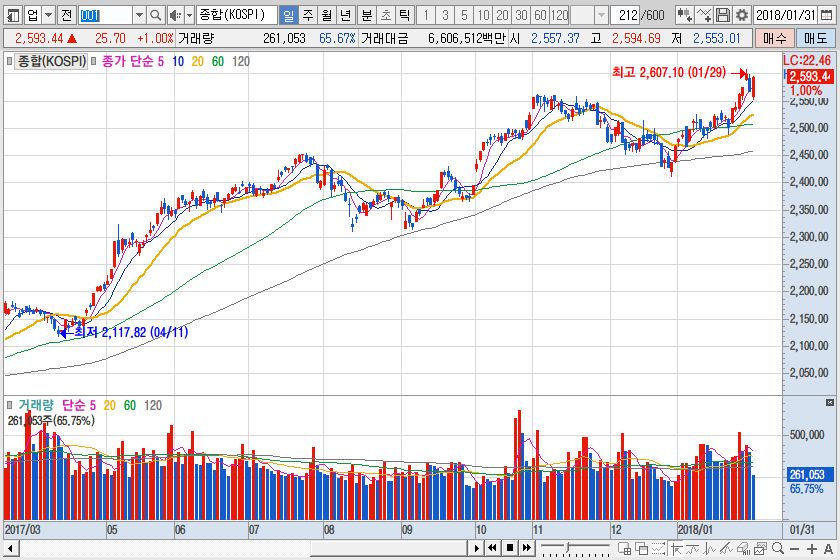This screenshot has width=840, height=560.
Task: Click the 매수 buy button
Action: [774, 37]
